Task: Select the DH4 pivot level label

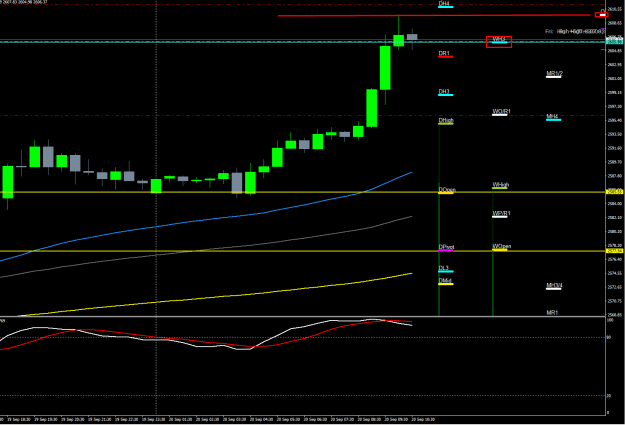Action: (444, 4)
